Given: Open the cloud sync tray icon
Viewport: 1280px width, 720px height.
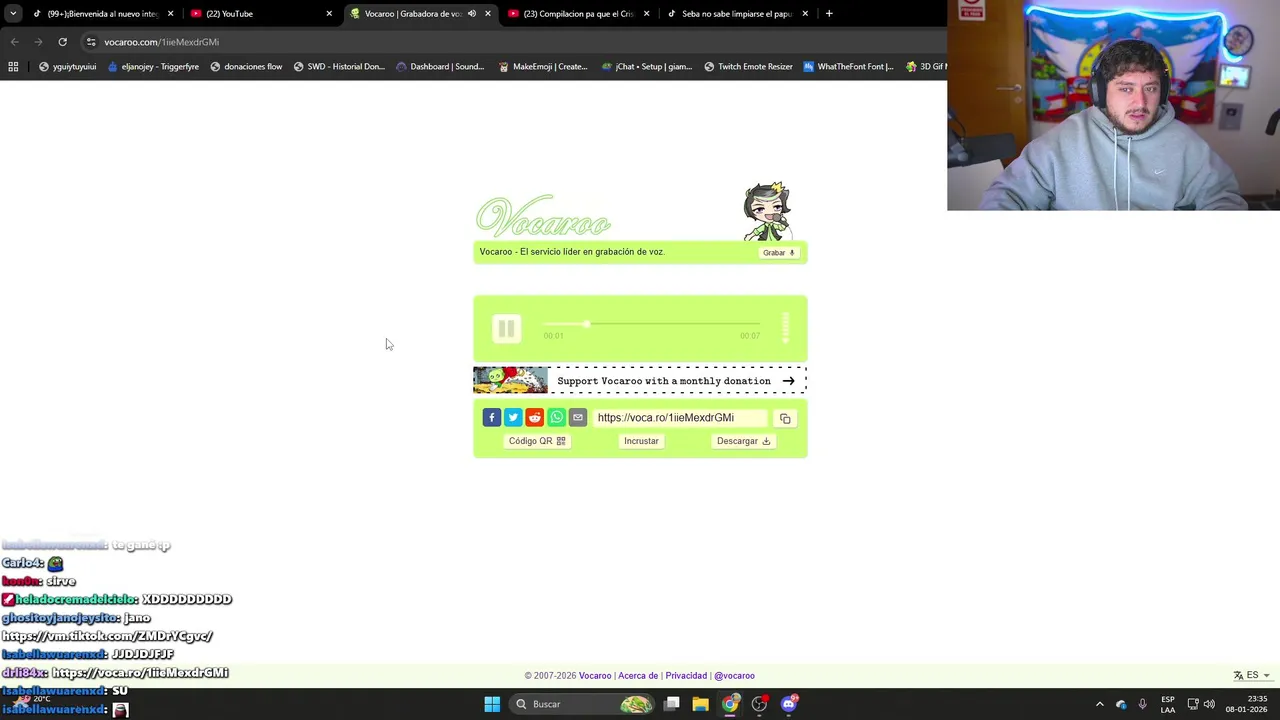Looking at the screenshot, I should click(1121, 704).
